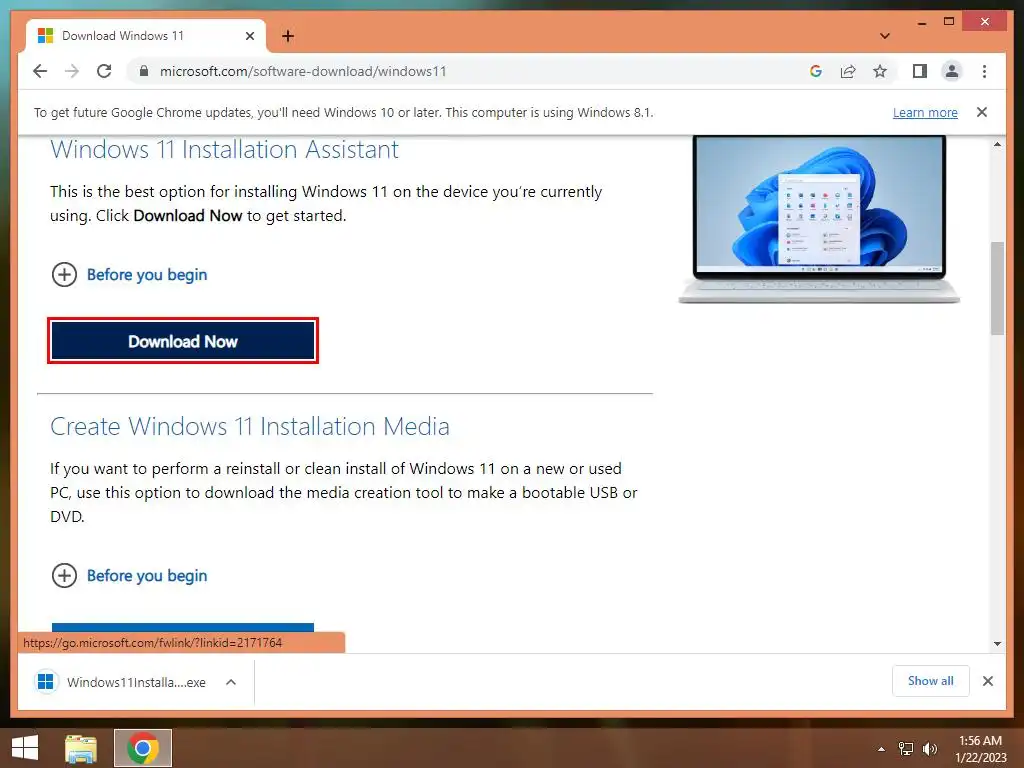Image resolution: width=1024 pixels, height=768 pixels.
Task: Expand the download item options chevron
Action: tap(231, 682)
